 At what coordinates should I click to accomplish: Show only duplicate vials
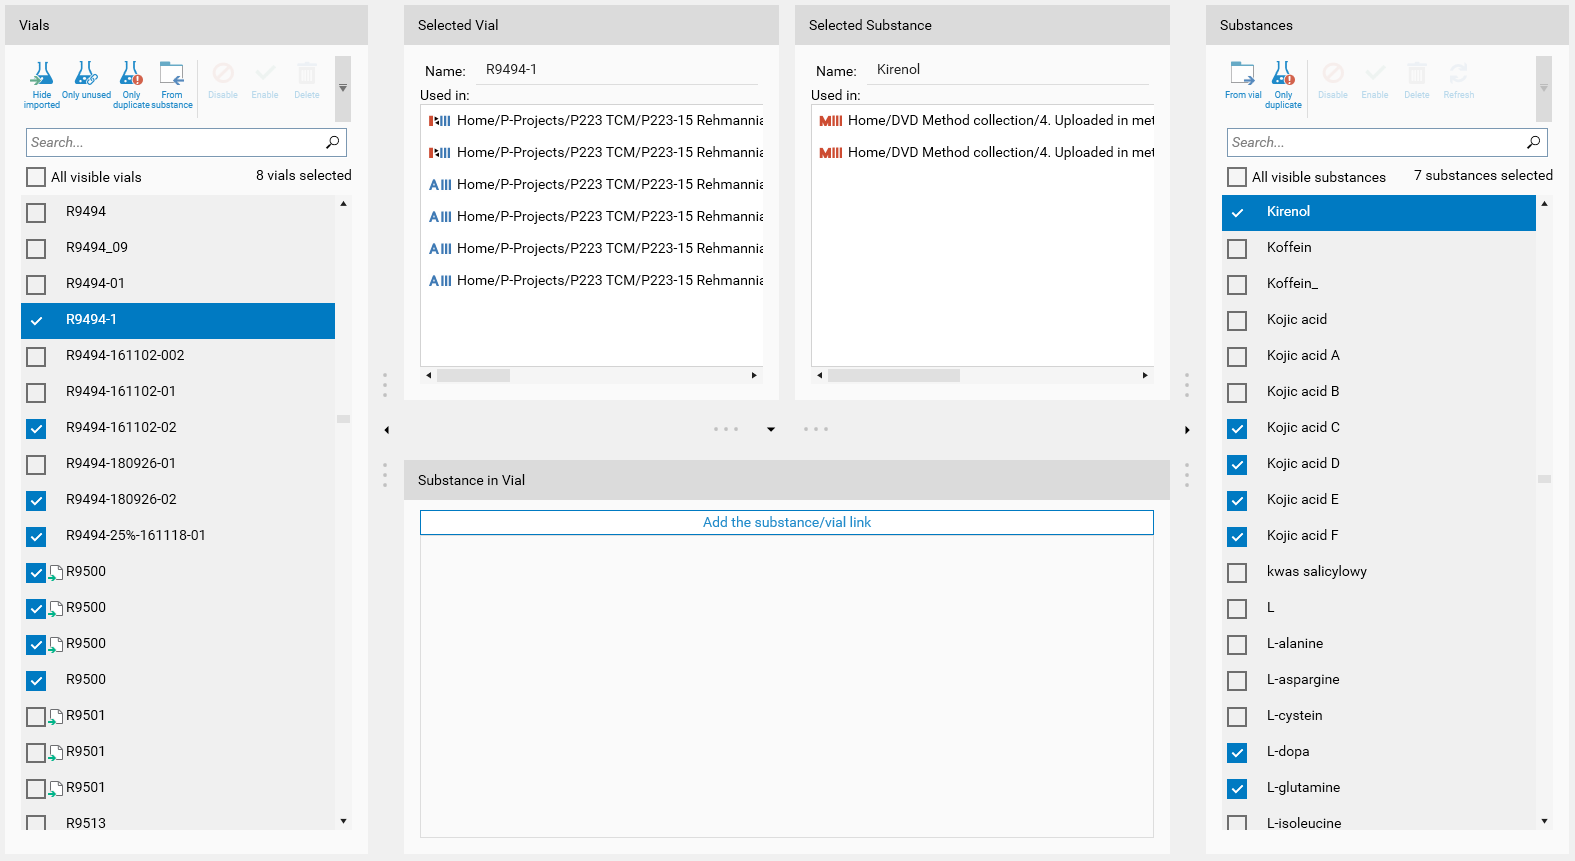tap(131, 85)
